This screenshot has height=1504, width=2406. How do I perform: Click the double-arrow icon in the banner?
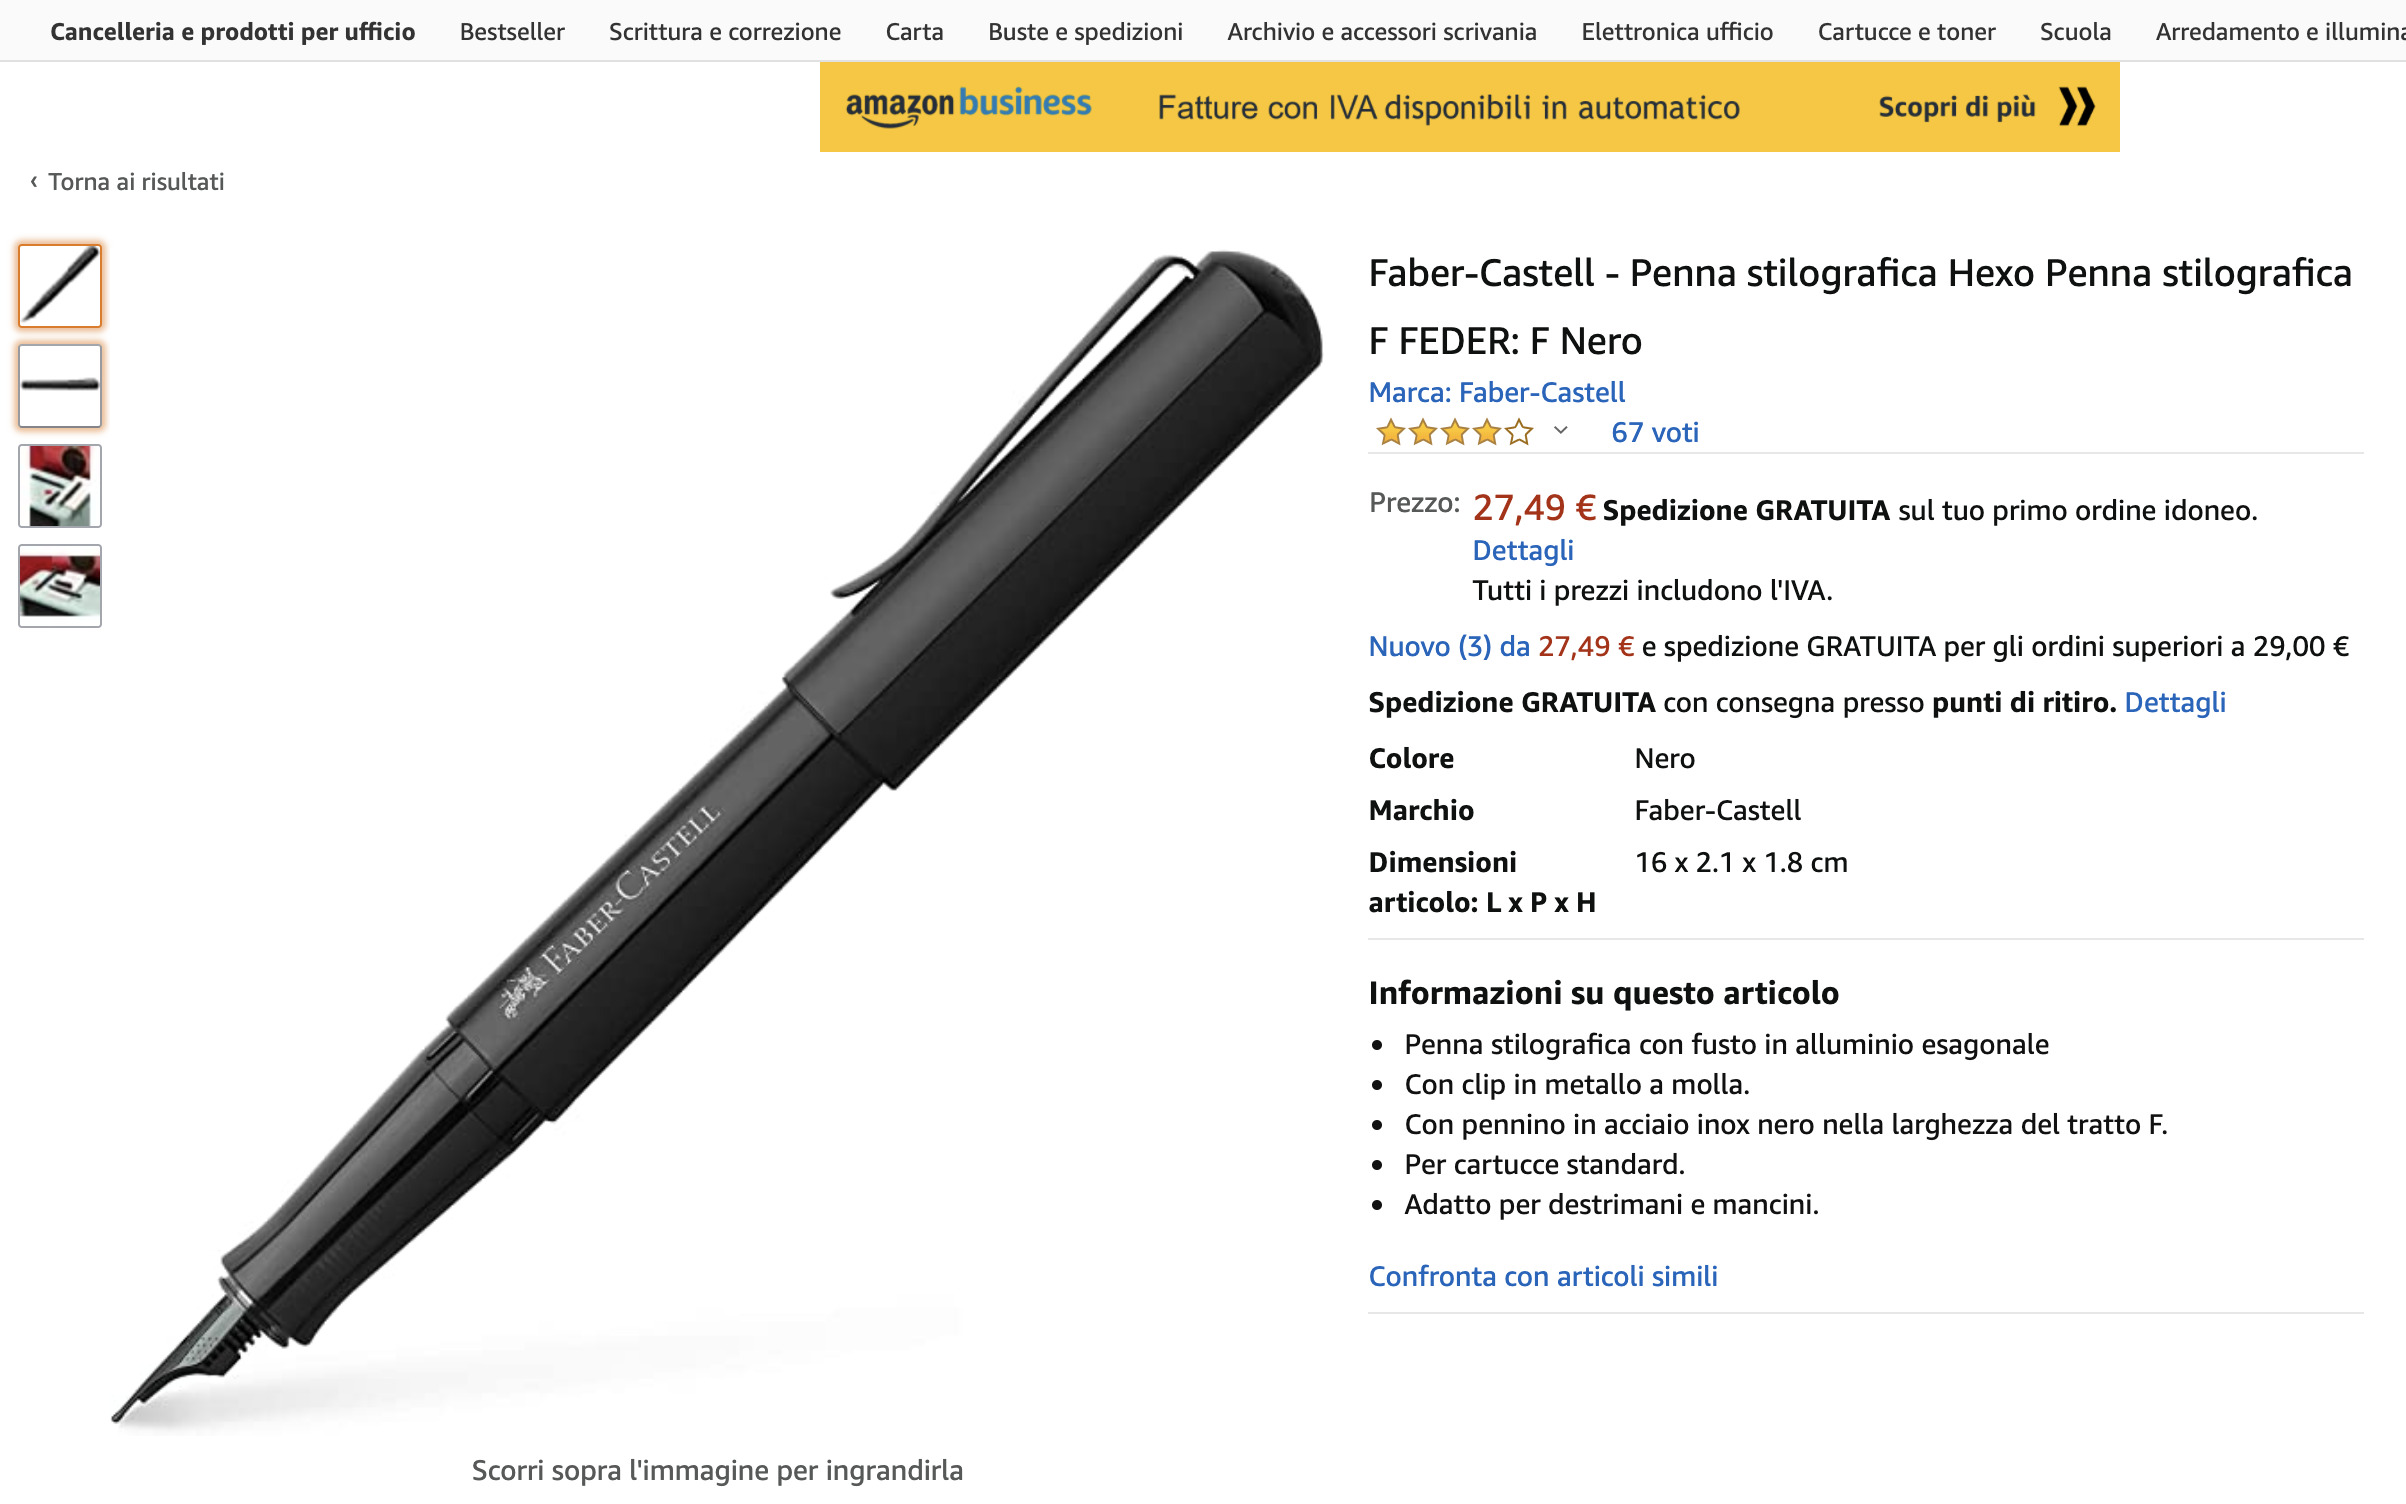[2076, 106]
